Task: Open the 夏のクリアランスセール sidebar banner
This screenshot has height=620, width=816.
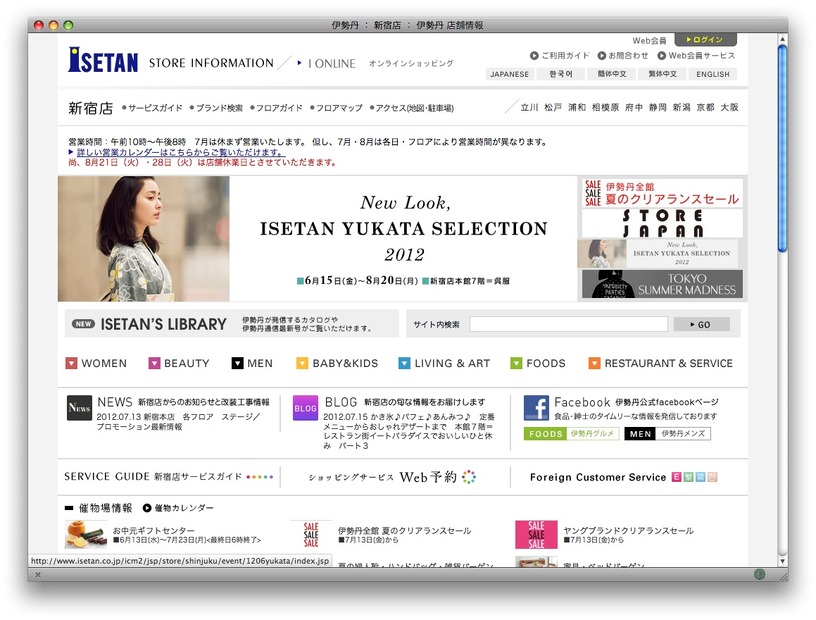Action: 662,193
